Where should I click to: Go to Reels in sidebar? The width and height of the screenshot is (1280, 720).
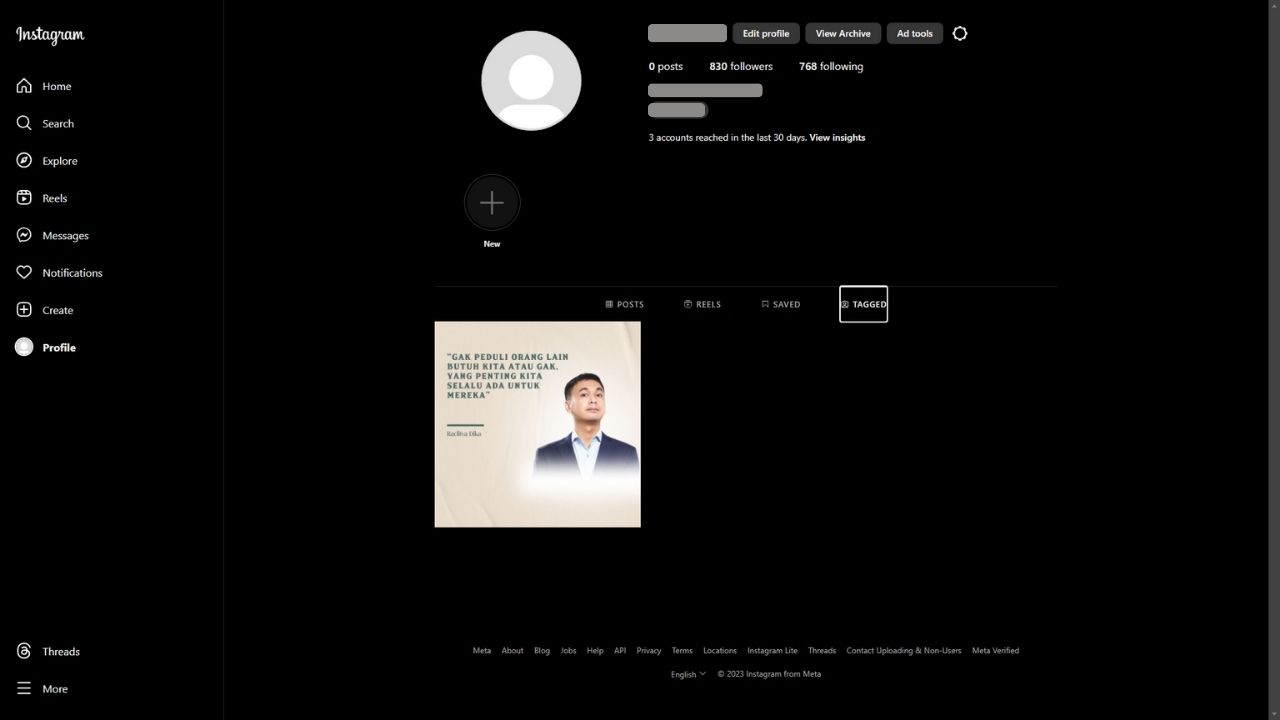click(24, 198)
